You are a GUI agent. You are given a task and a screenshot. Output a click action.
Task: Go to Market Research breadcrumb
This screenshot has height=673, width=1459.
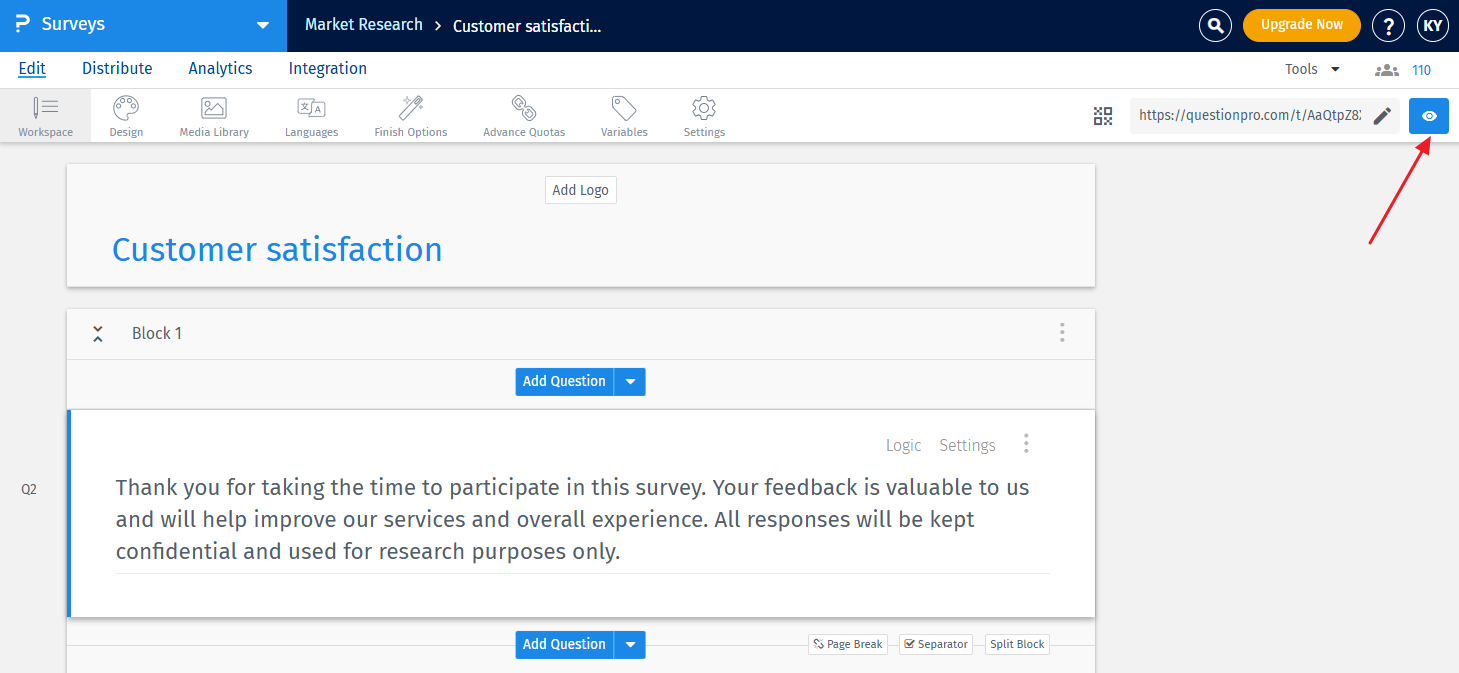(364, 25)
